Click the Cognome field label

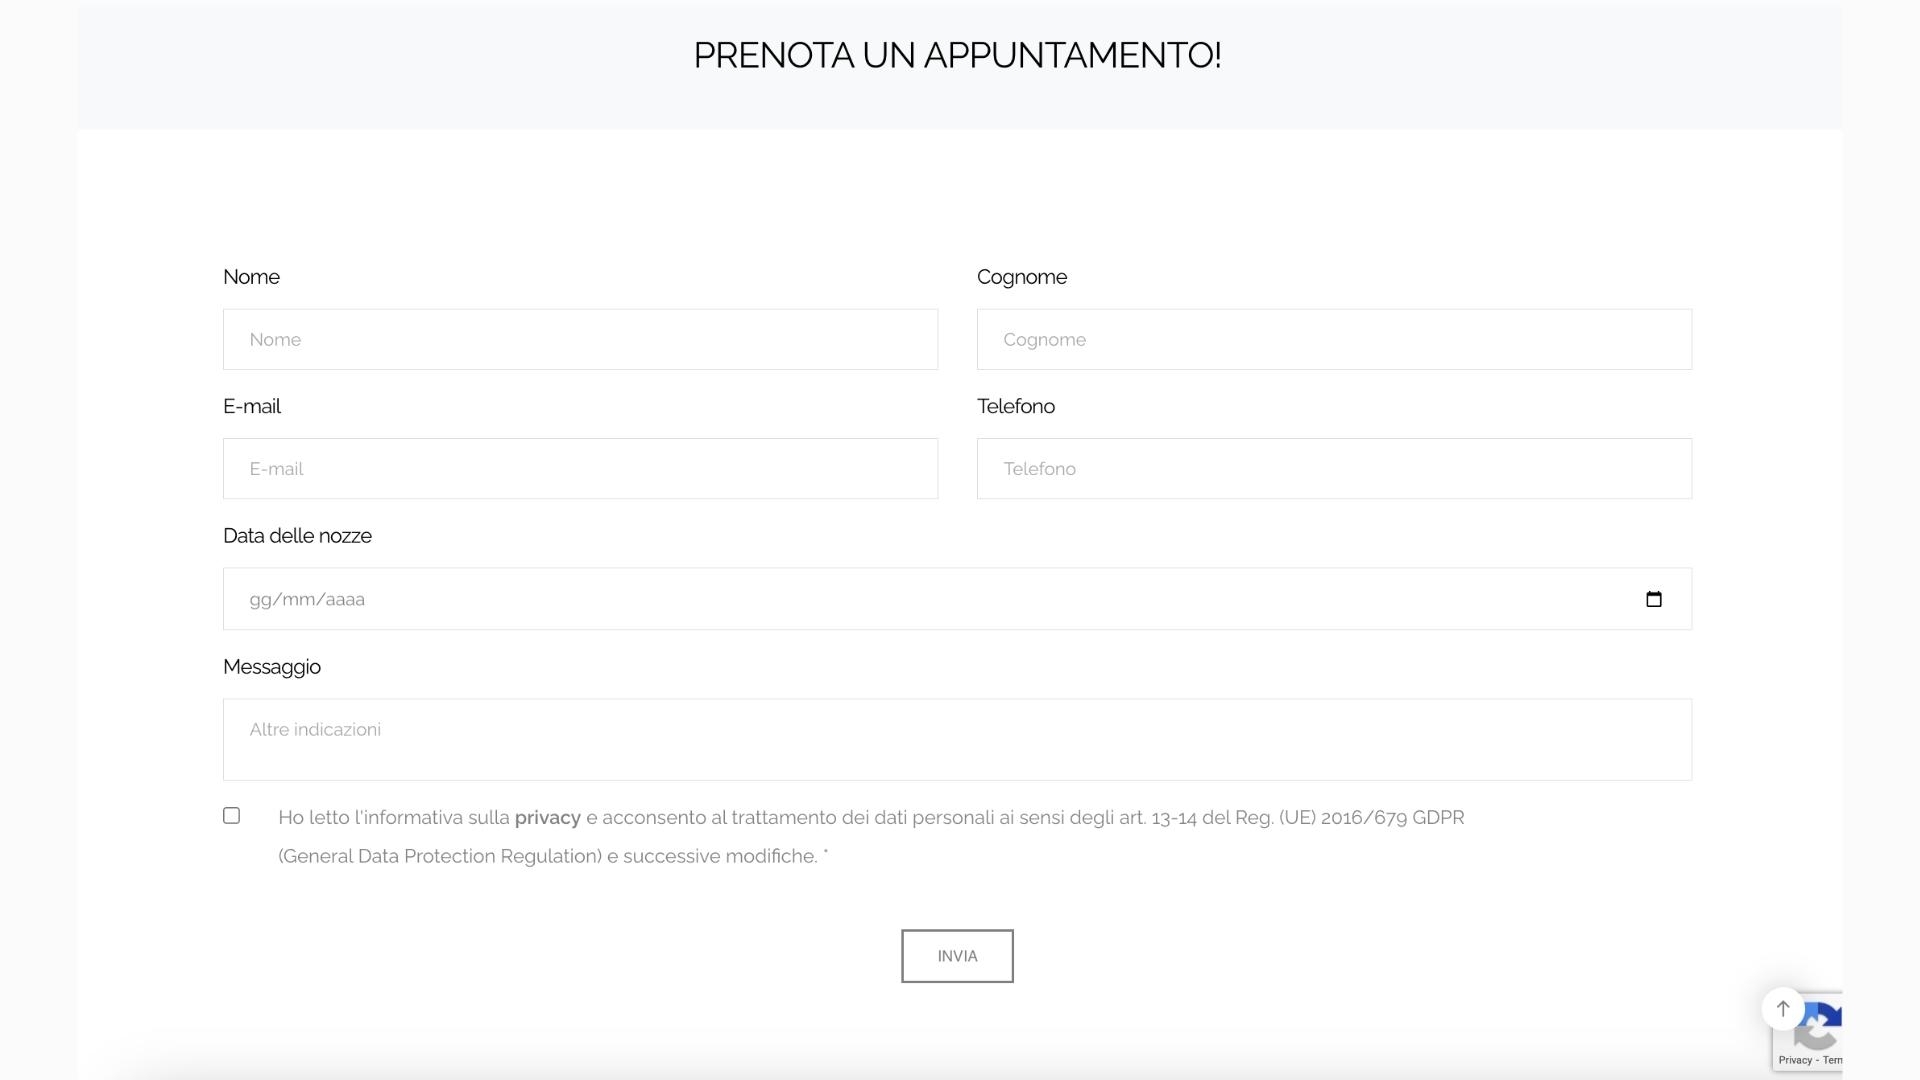1021,277
